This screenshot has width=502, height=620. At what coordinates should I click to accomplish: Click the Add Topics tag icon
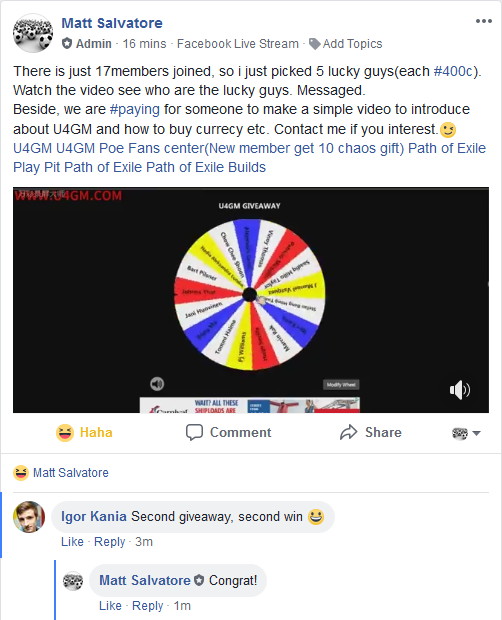click(x=315, y=44)
